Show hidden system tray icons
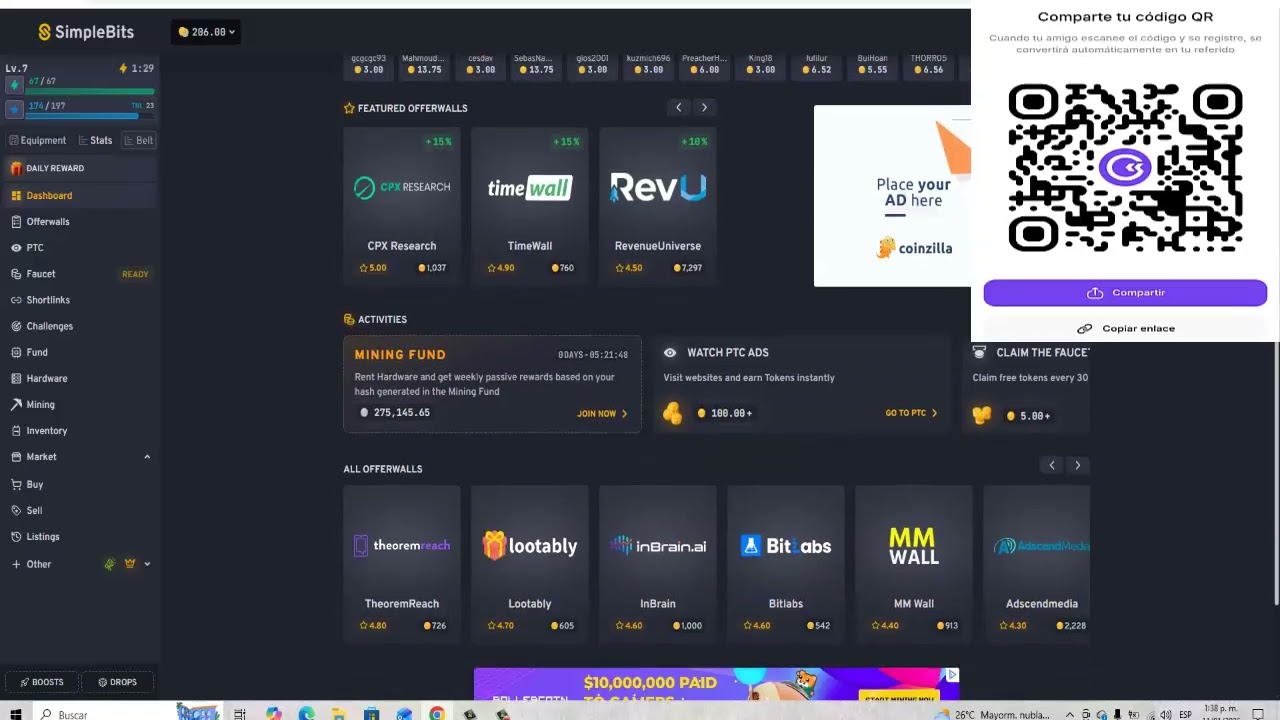The width and height of the screenshot is (1280, 720). 1070,714
